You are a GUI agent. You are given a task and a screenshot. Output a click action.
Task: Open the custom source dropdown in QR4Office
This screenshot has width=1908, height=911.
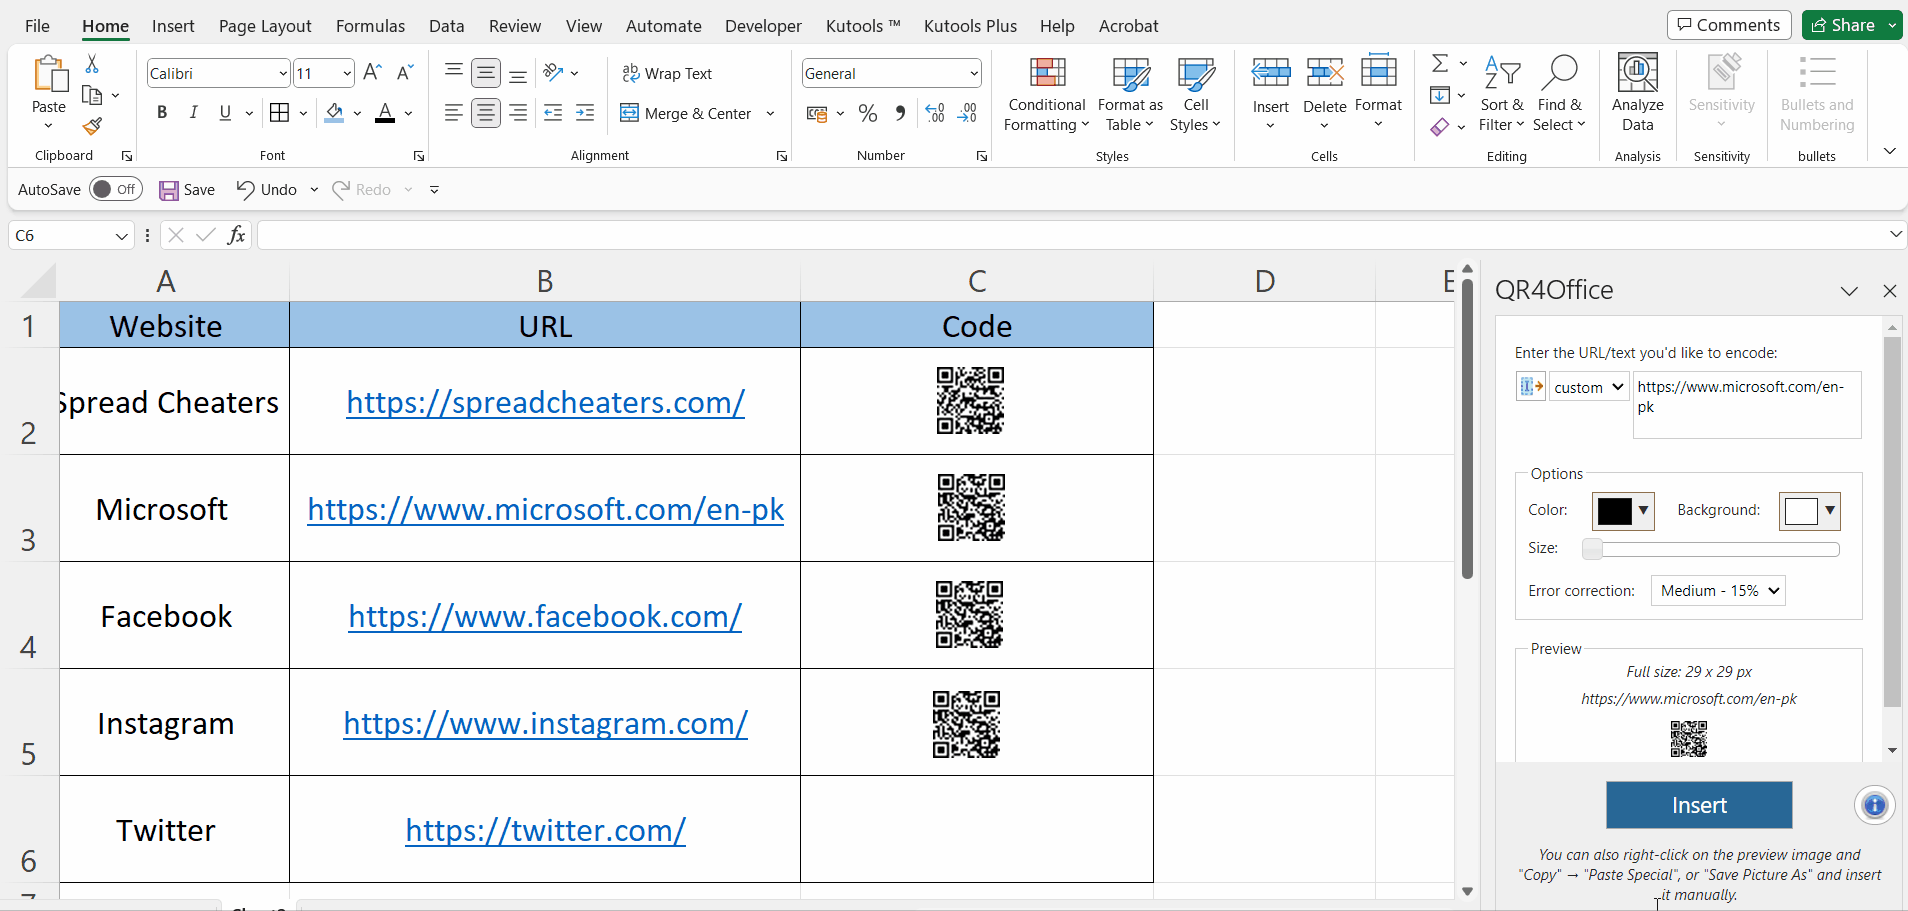coord(1589,387)
